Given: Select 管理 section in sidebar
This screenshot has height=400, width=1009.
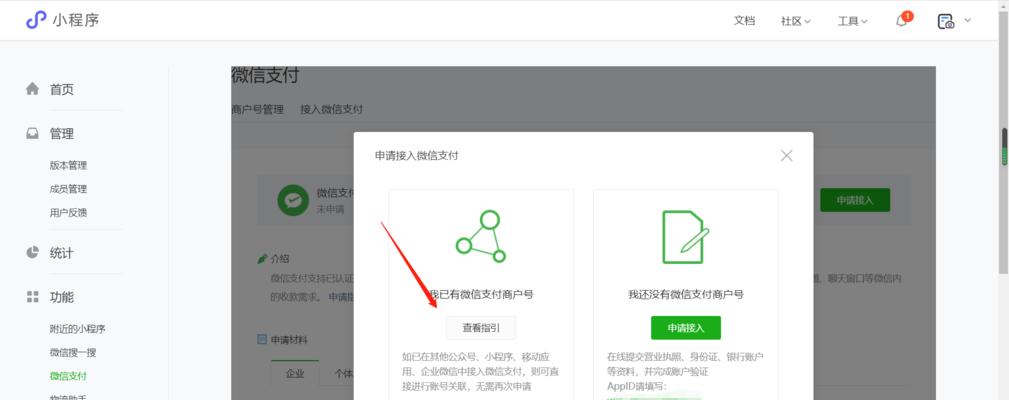Looking at the screenshot, I should click(62, 134).
